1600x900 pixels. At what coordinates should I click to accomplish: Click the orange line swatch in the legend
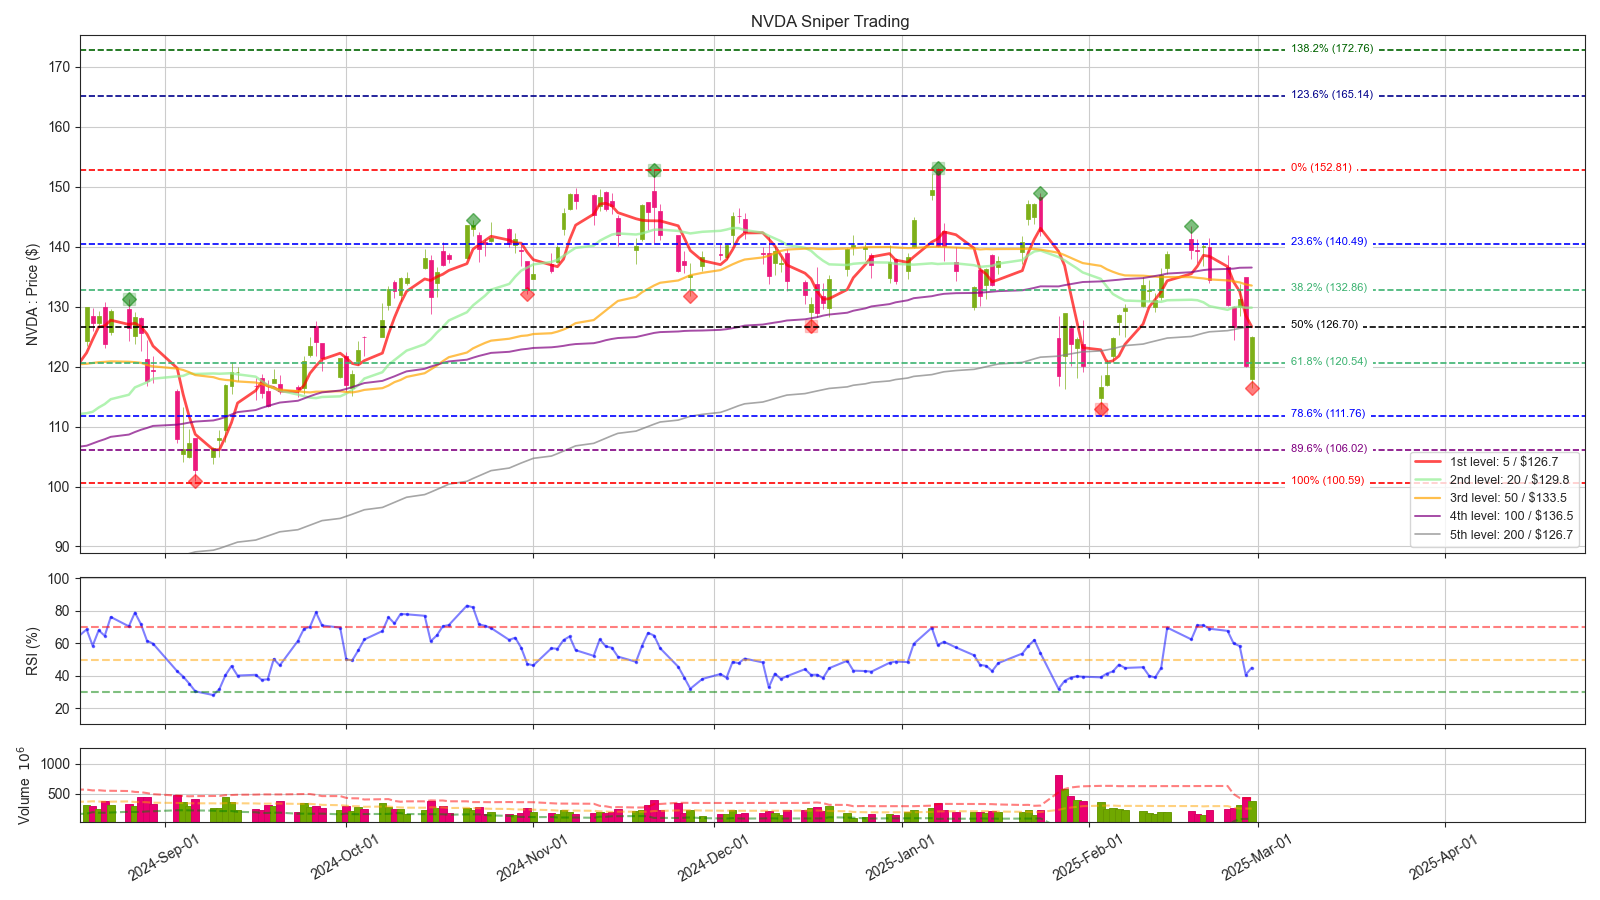1430,498
